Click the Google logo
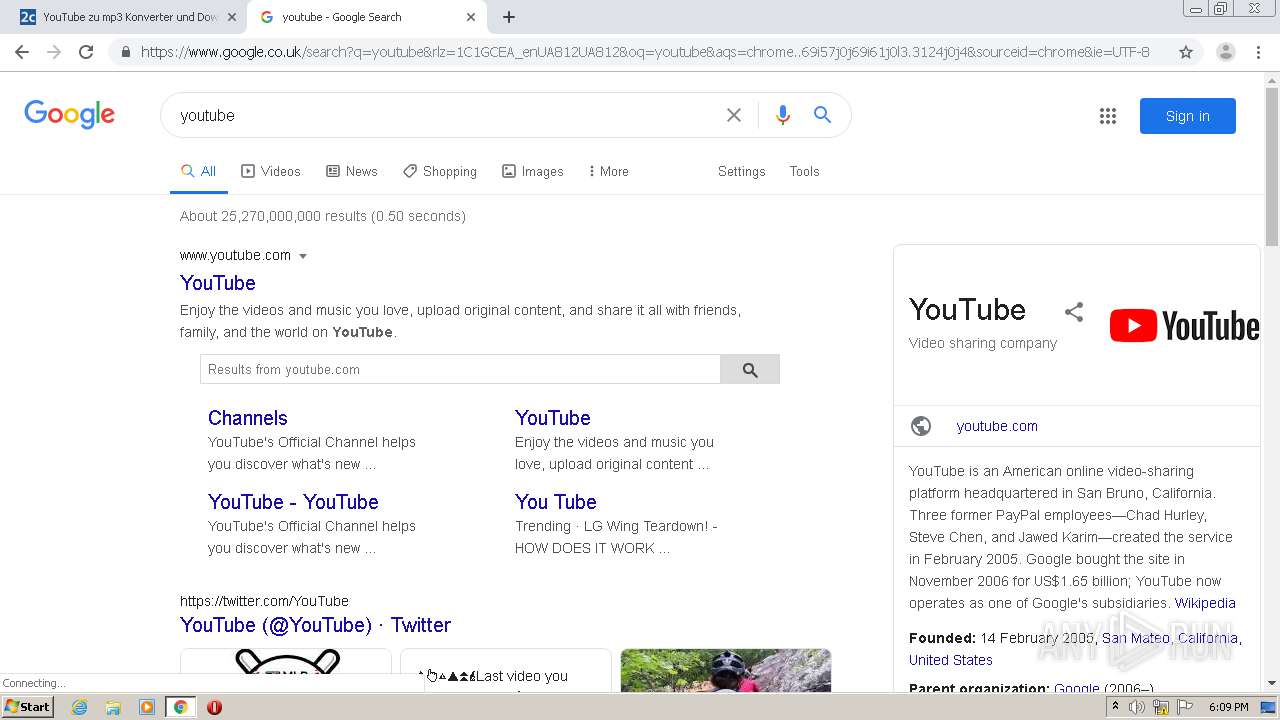1280x720 pixels. click(70, 114)
